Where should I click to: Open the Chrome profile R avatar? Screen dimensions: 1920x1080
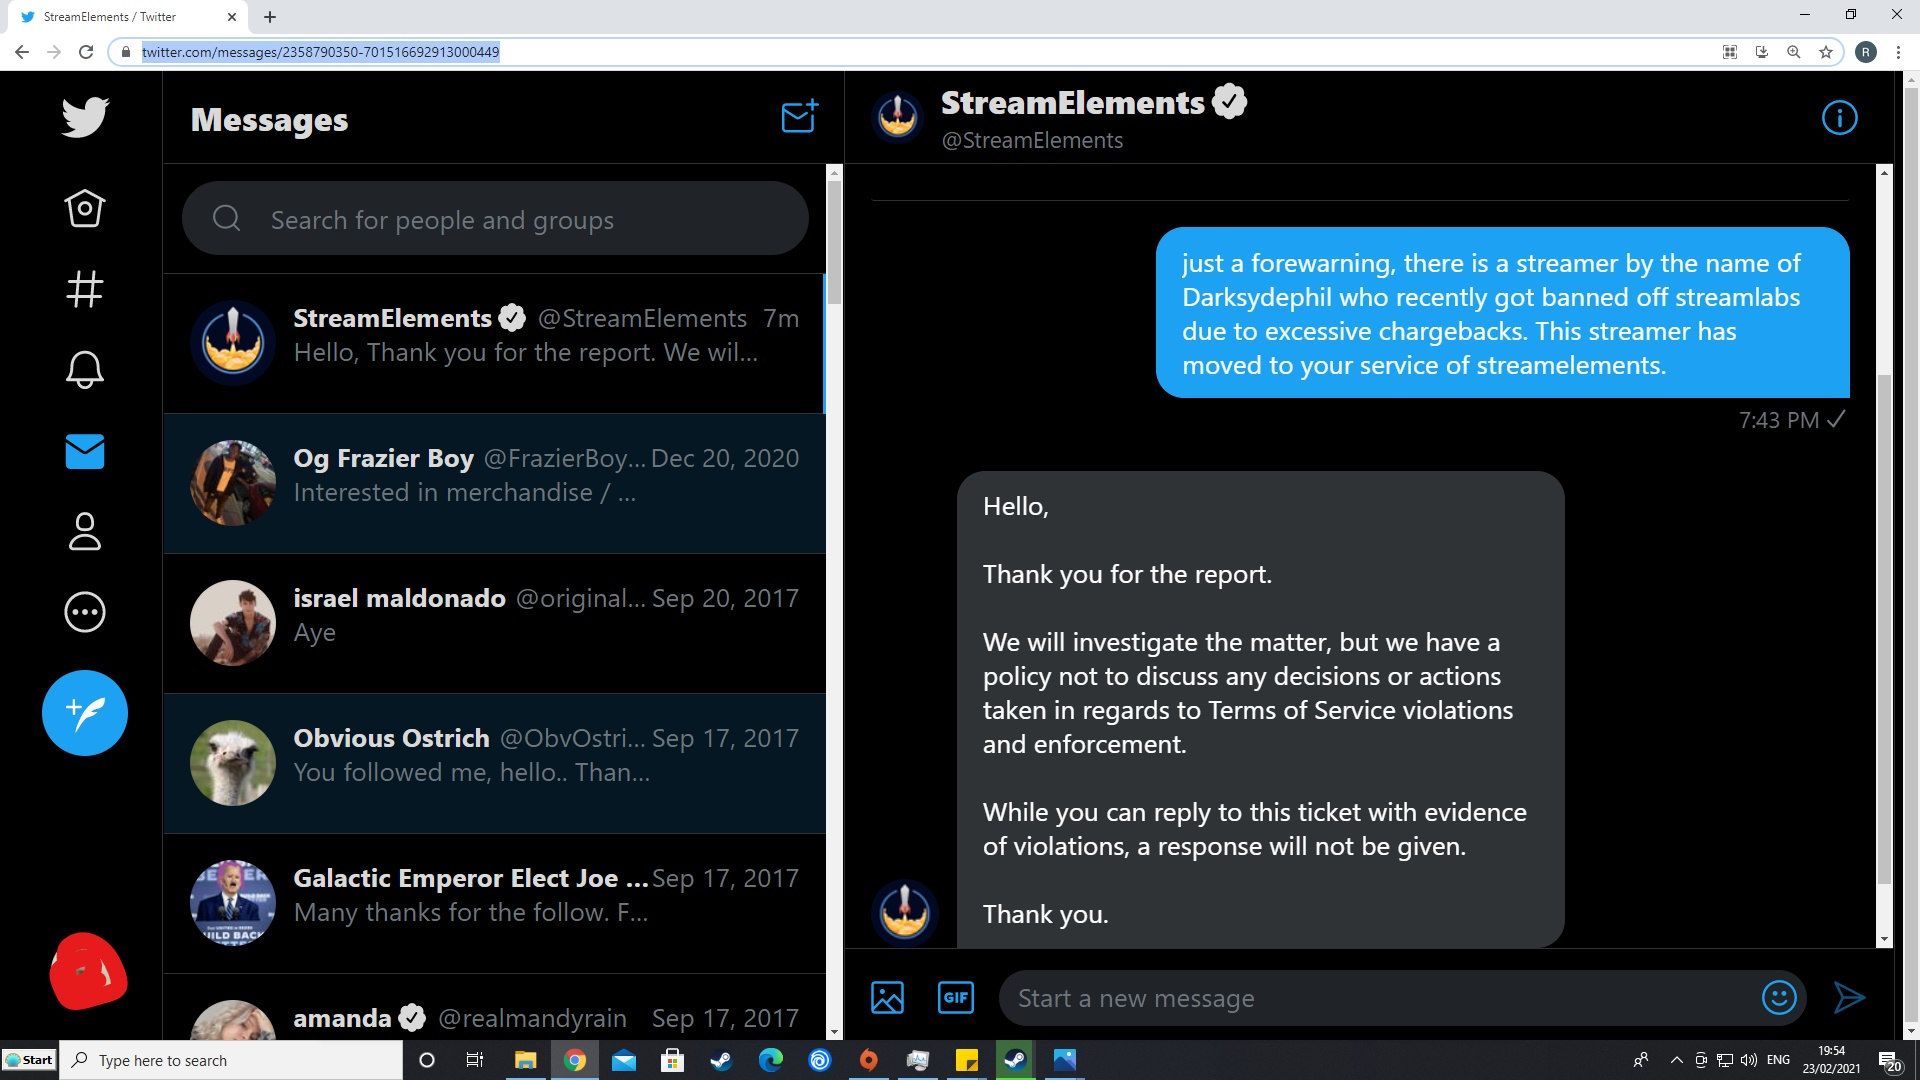point(1866,52)
